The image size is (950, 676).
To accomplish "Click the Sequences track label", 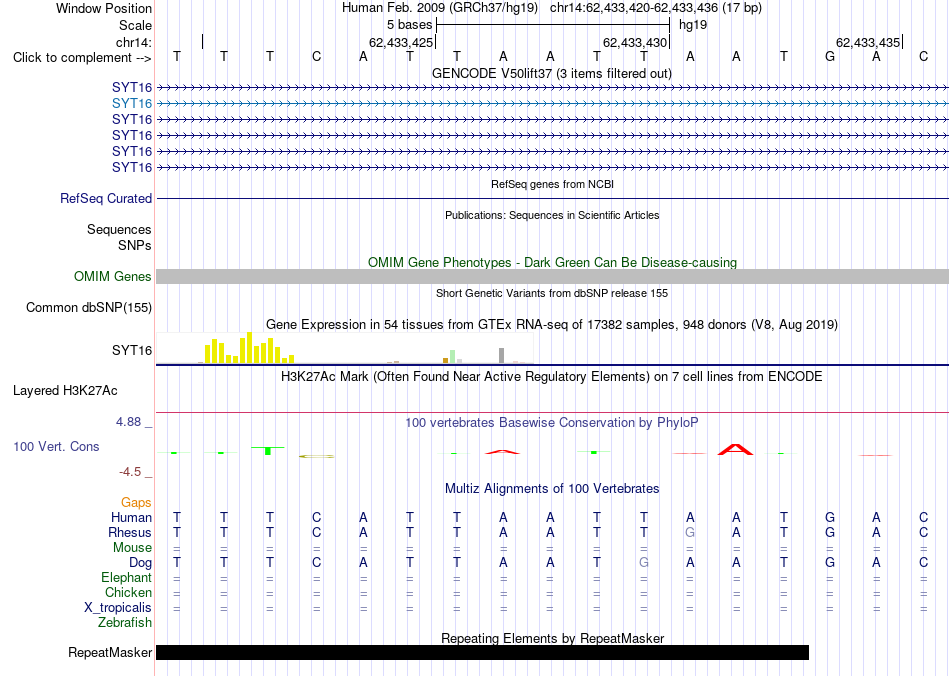I will point(119,230).
